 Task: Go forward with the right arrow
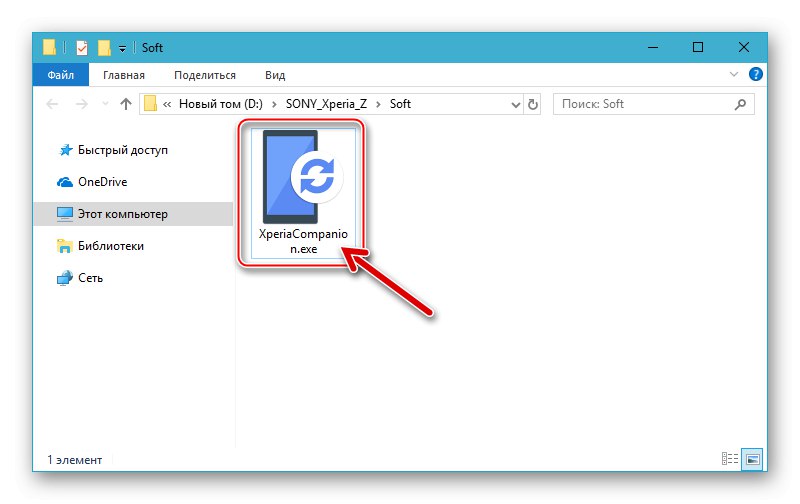82,104
